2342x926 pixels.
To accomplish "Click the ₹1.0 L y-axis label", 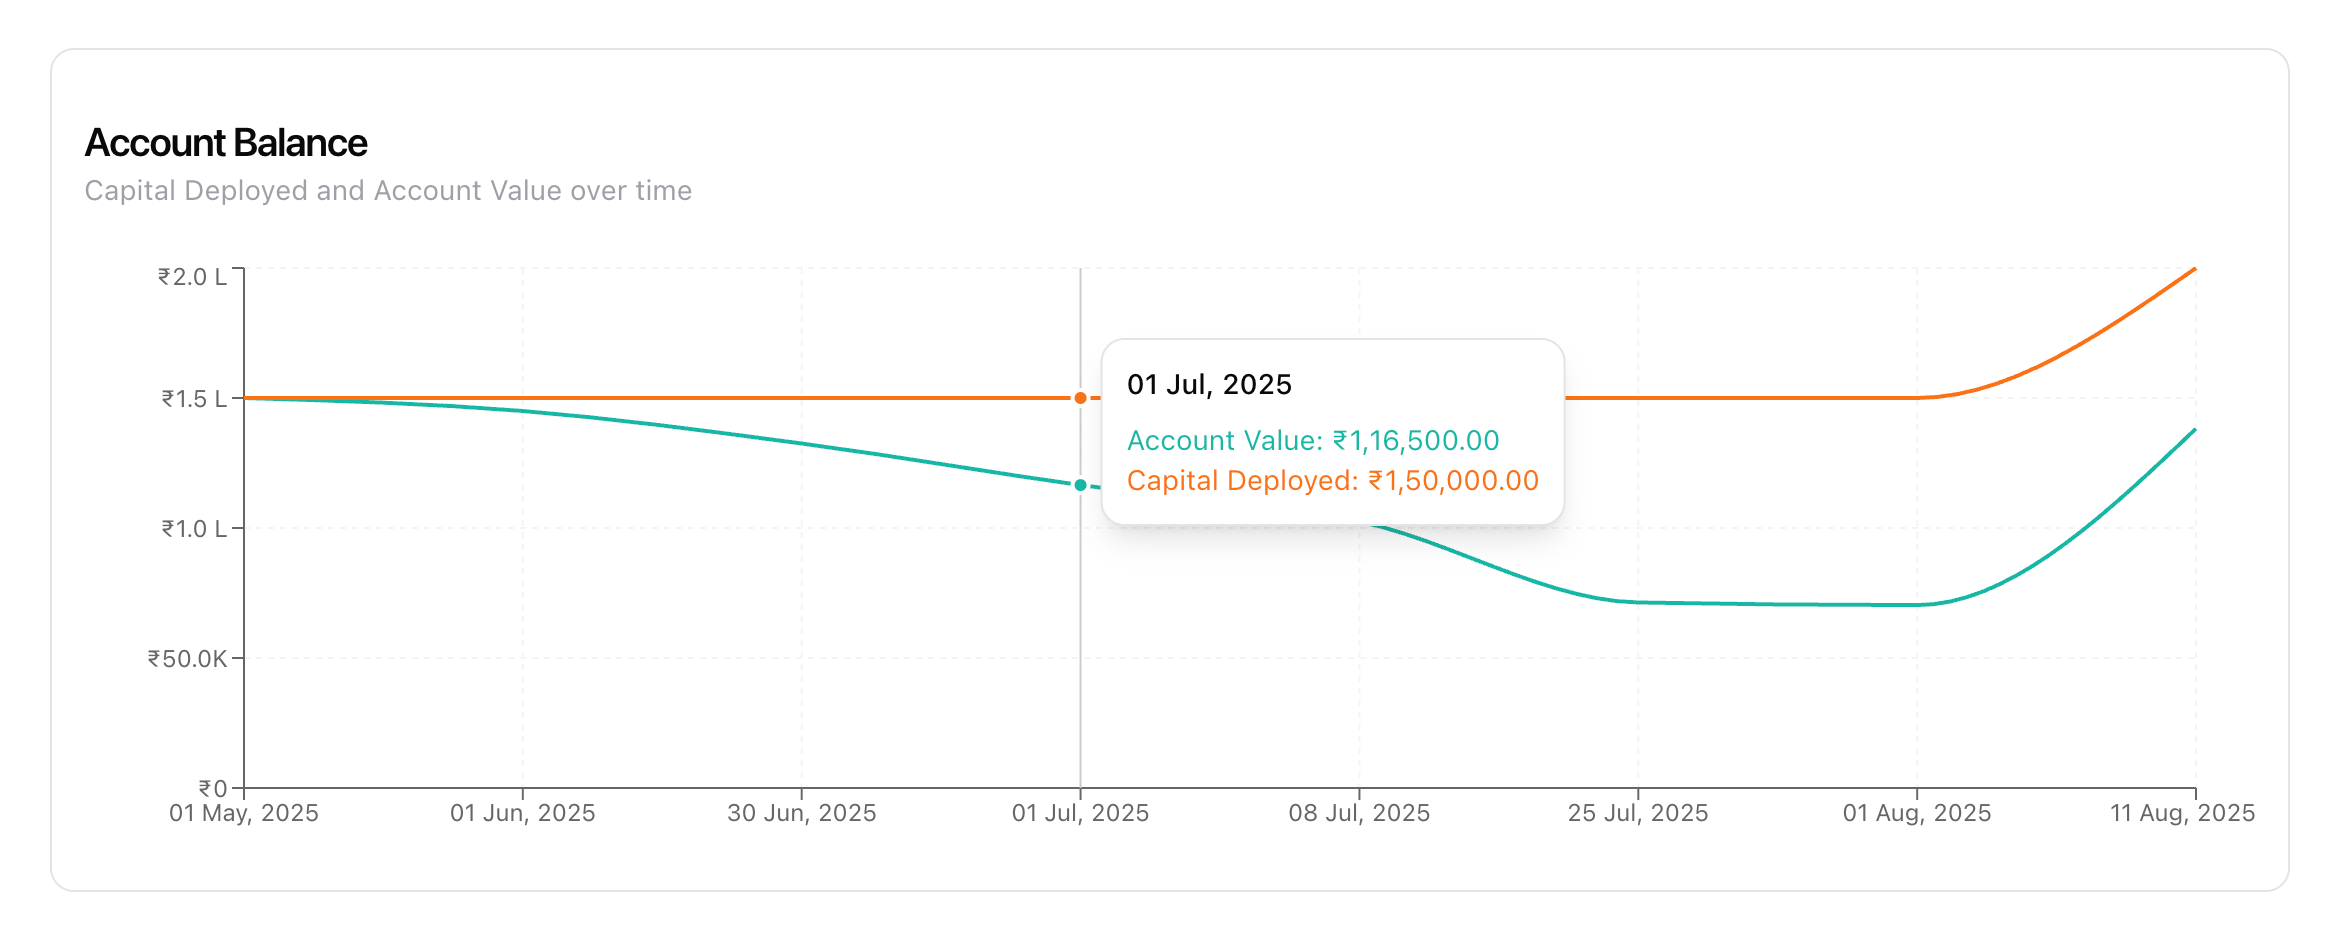I will (x=194, y=529).
